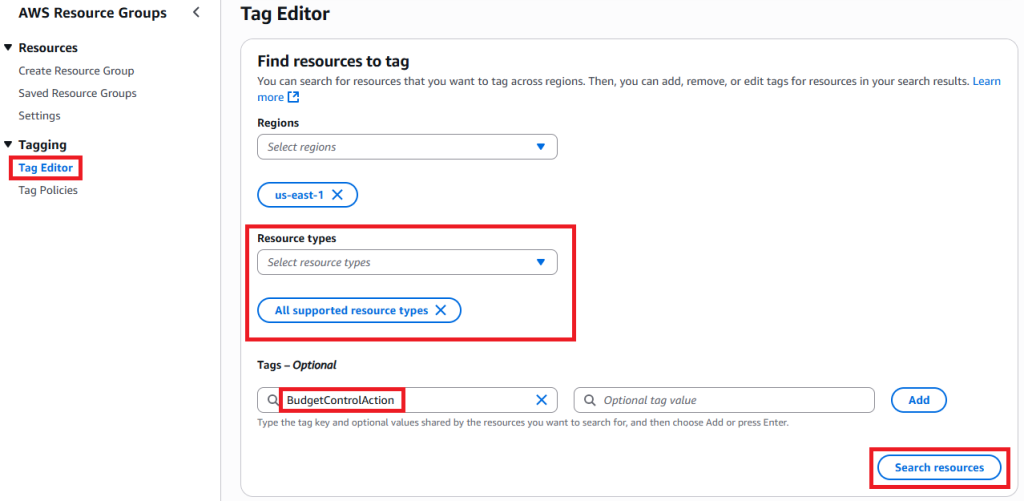Open the Select regions dropdown
The width and height of the screenshot is (1024, 501).
tap(408, 147)
